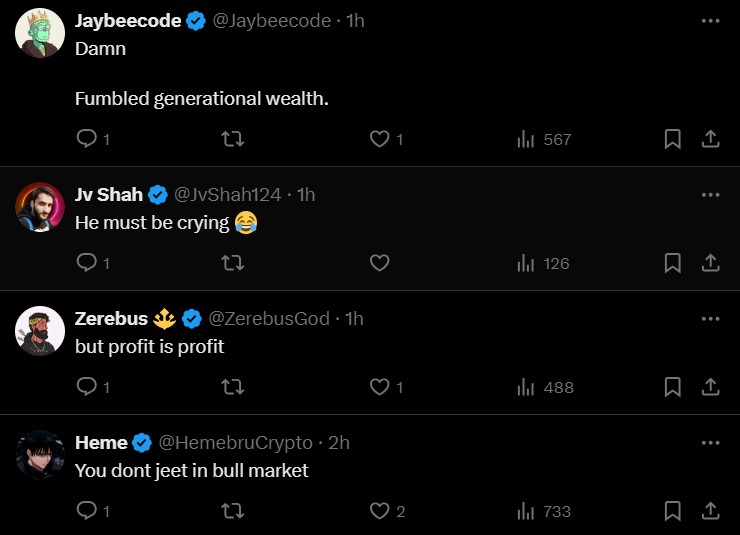Like Jv Shah's 'He must be crying' tweet
Image resolution: width=740 pixels, height=535 pixels.
(379, 263)
